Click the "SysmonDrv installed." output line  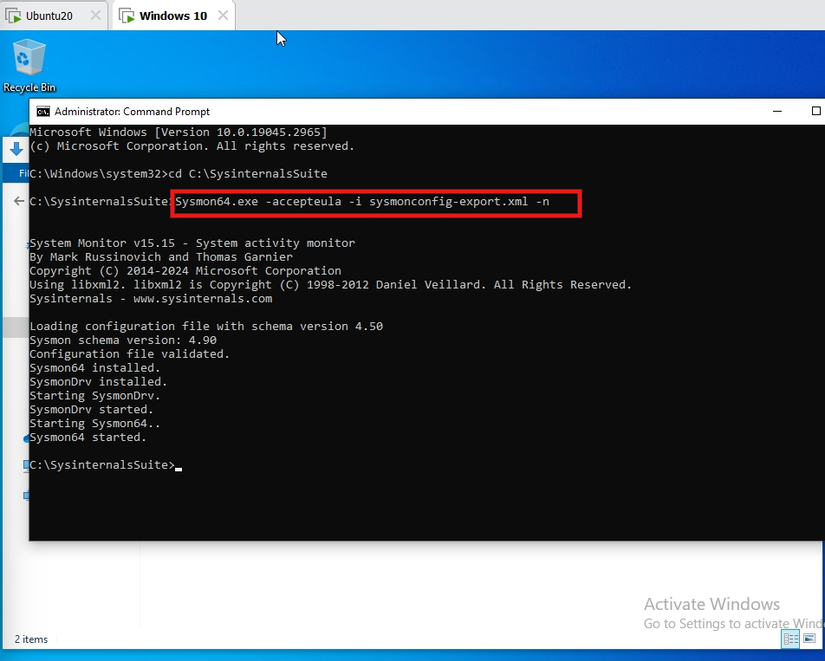(98, 382)
